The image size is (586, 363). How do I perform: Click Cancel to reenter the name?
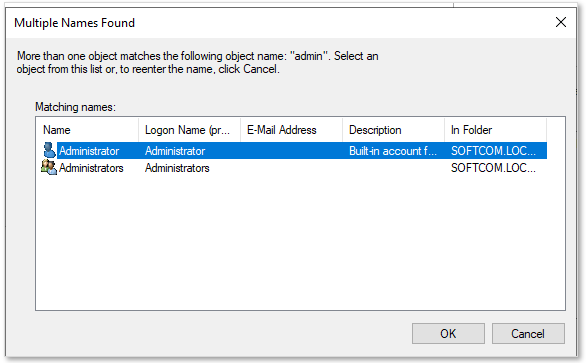click(x=528, y=333)
